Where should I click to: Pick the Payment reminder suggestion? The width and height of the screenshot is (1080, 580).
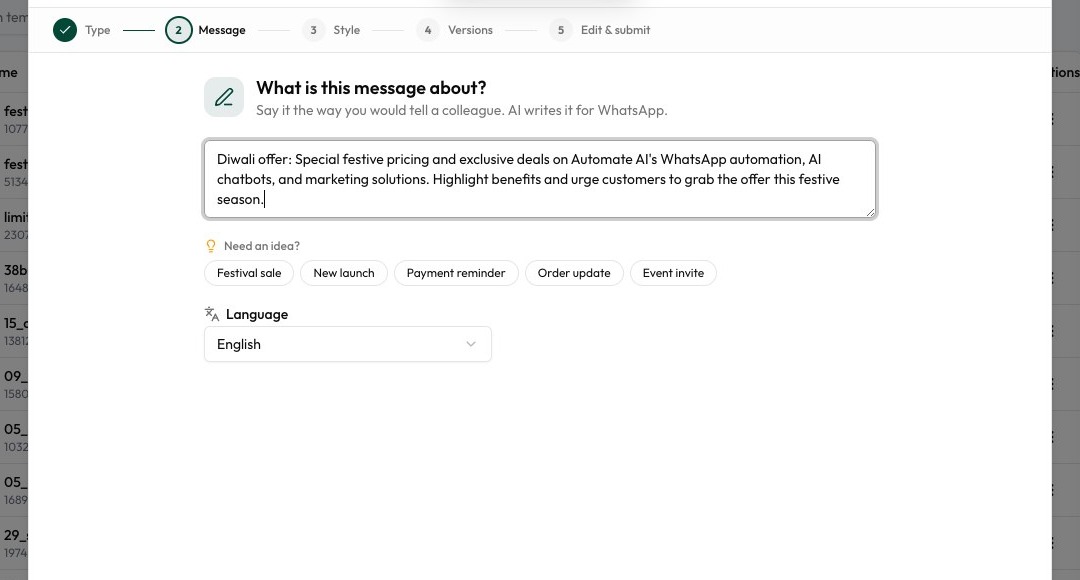(456, 273)
